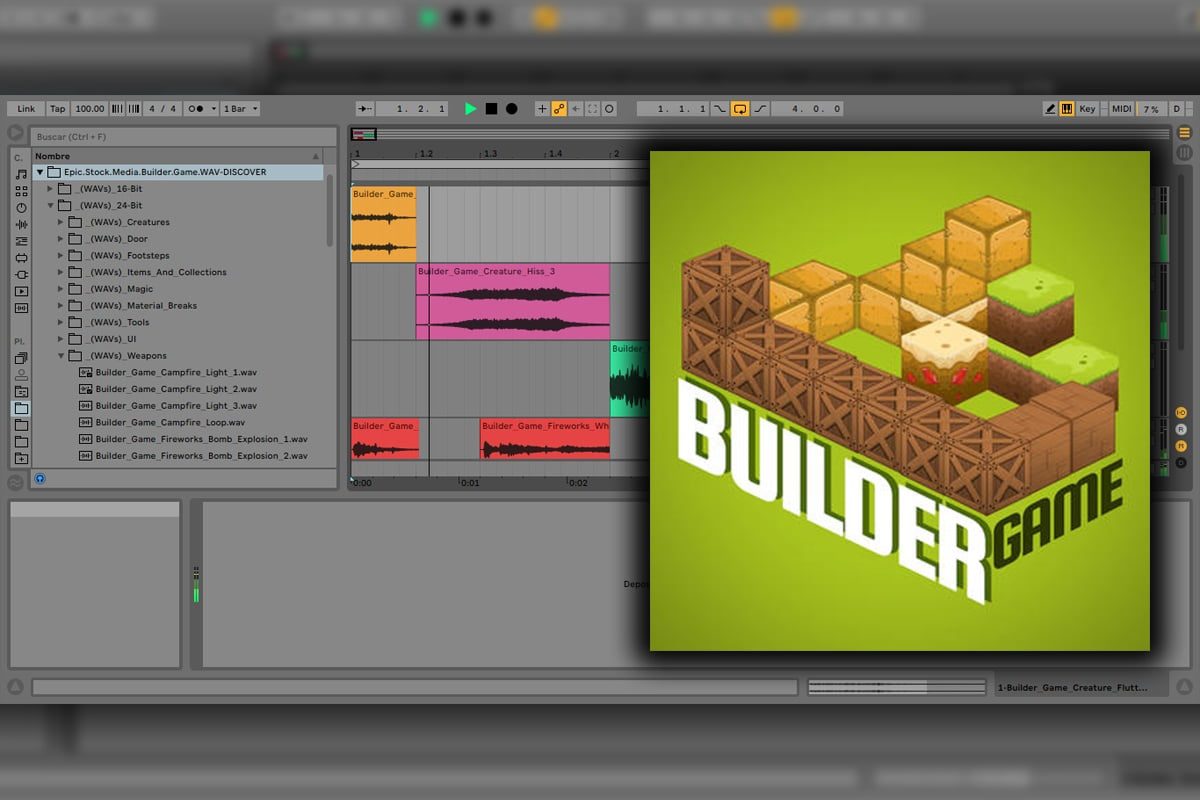The height and width of the screenshot is (800, 1200).
Task: Stop playback with the square Stop button
Action: (x=491, y=109)
